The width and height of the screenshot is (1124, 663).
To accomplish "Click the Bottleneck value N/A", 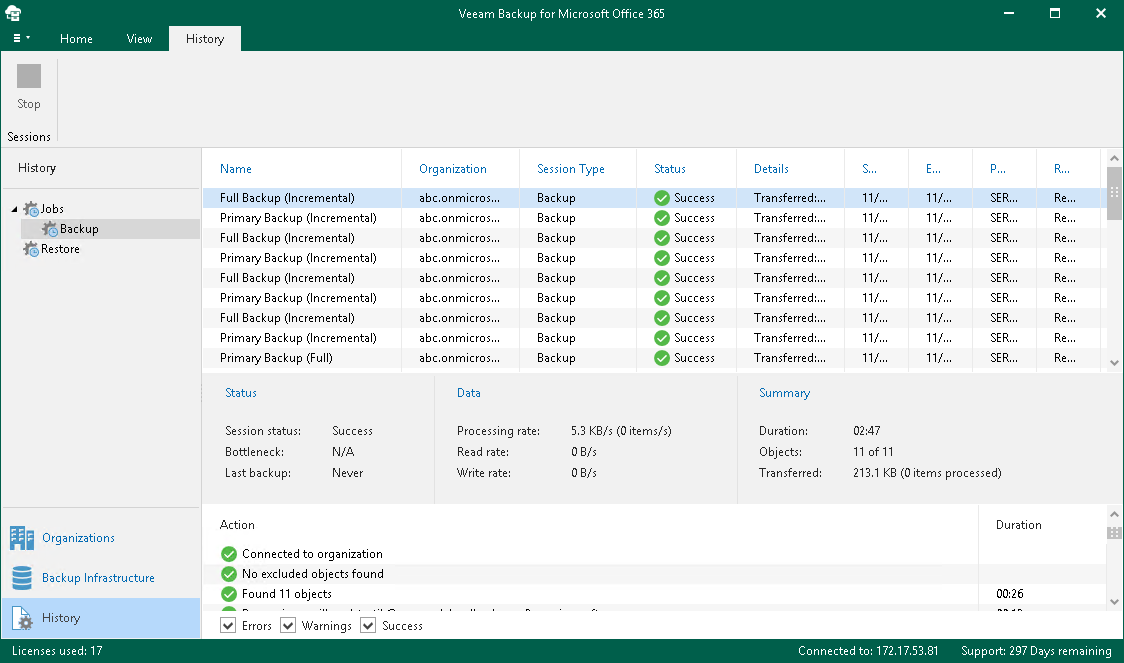I will click(x=343, y=452).
